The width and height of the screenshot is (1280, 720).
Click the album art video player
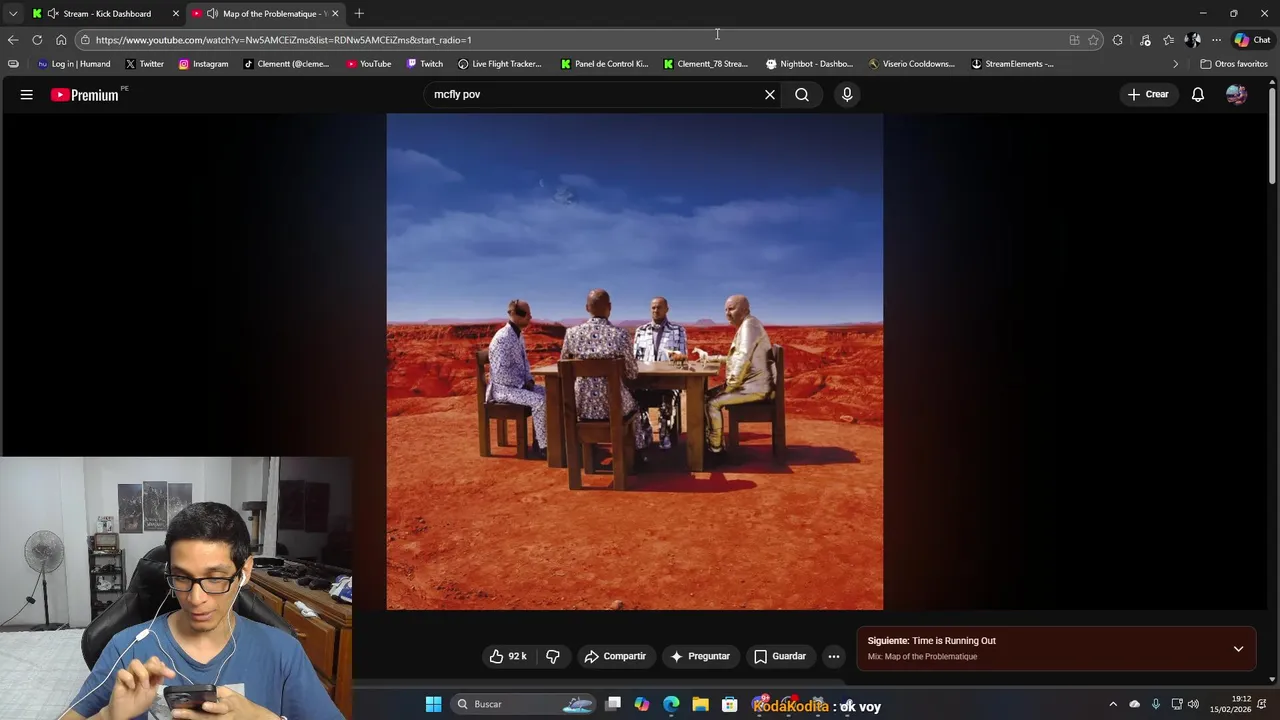(x=635, y=361)
